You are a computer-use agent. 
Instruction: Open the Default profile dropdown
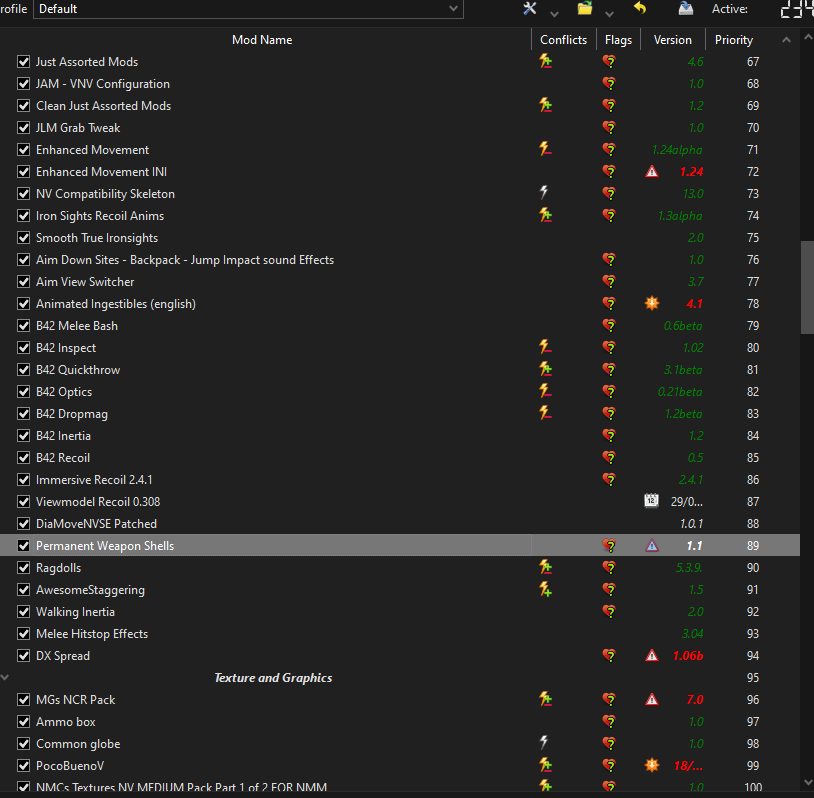click(x=248, y=9)
